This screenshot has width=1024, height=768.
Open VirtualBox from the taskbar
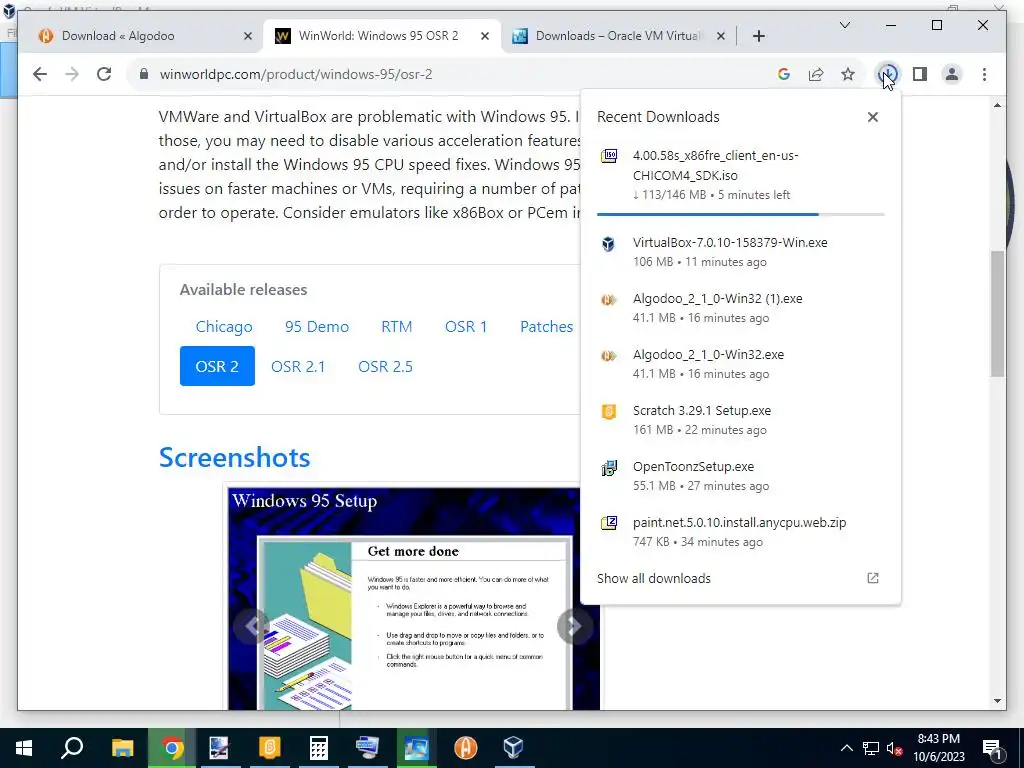click(x=514, y=748)
